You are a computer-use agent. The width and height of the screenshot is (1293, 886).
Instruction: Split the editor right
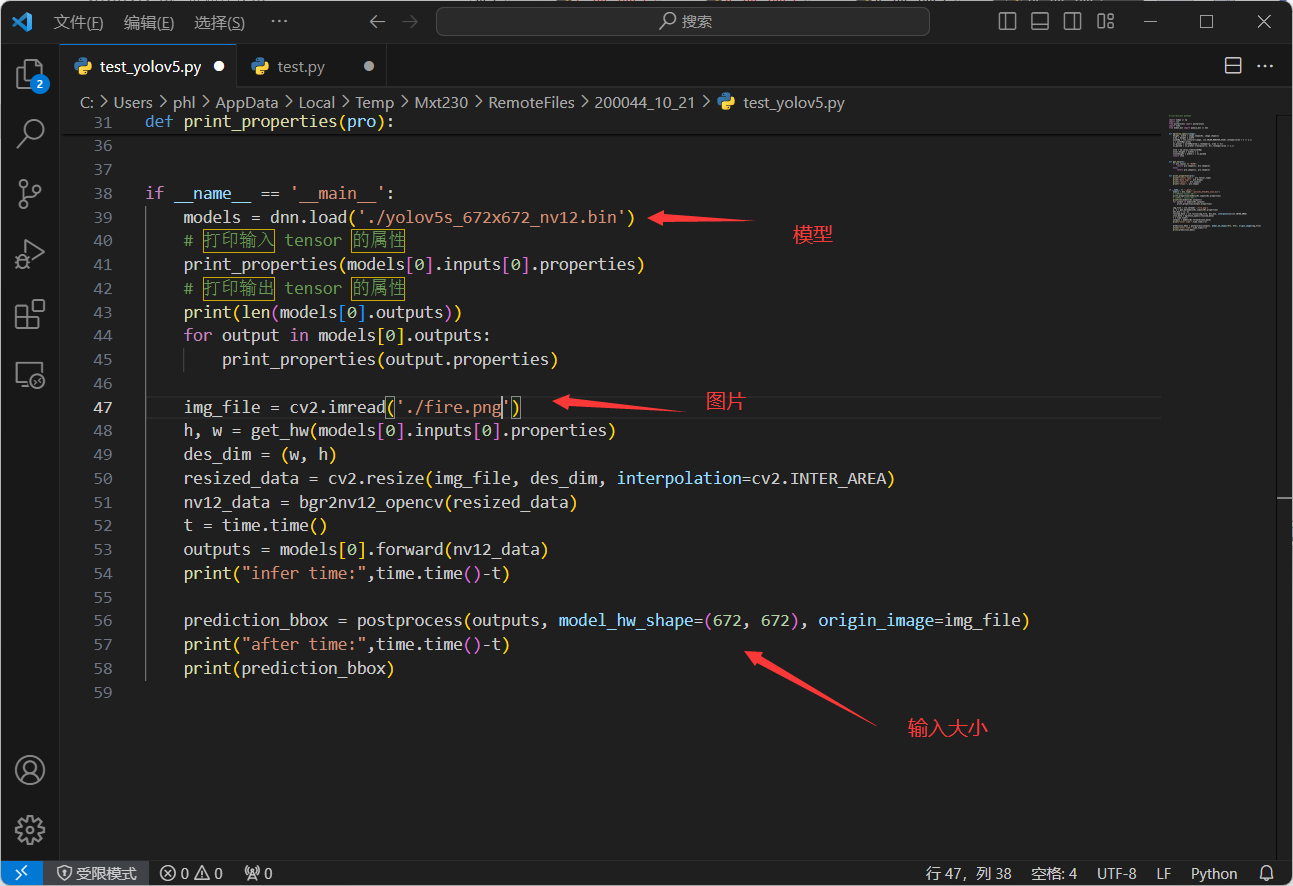[1233, 66]
